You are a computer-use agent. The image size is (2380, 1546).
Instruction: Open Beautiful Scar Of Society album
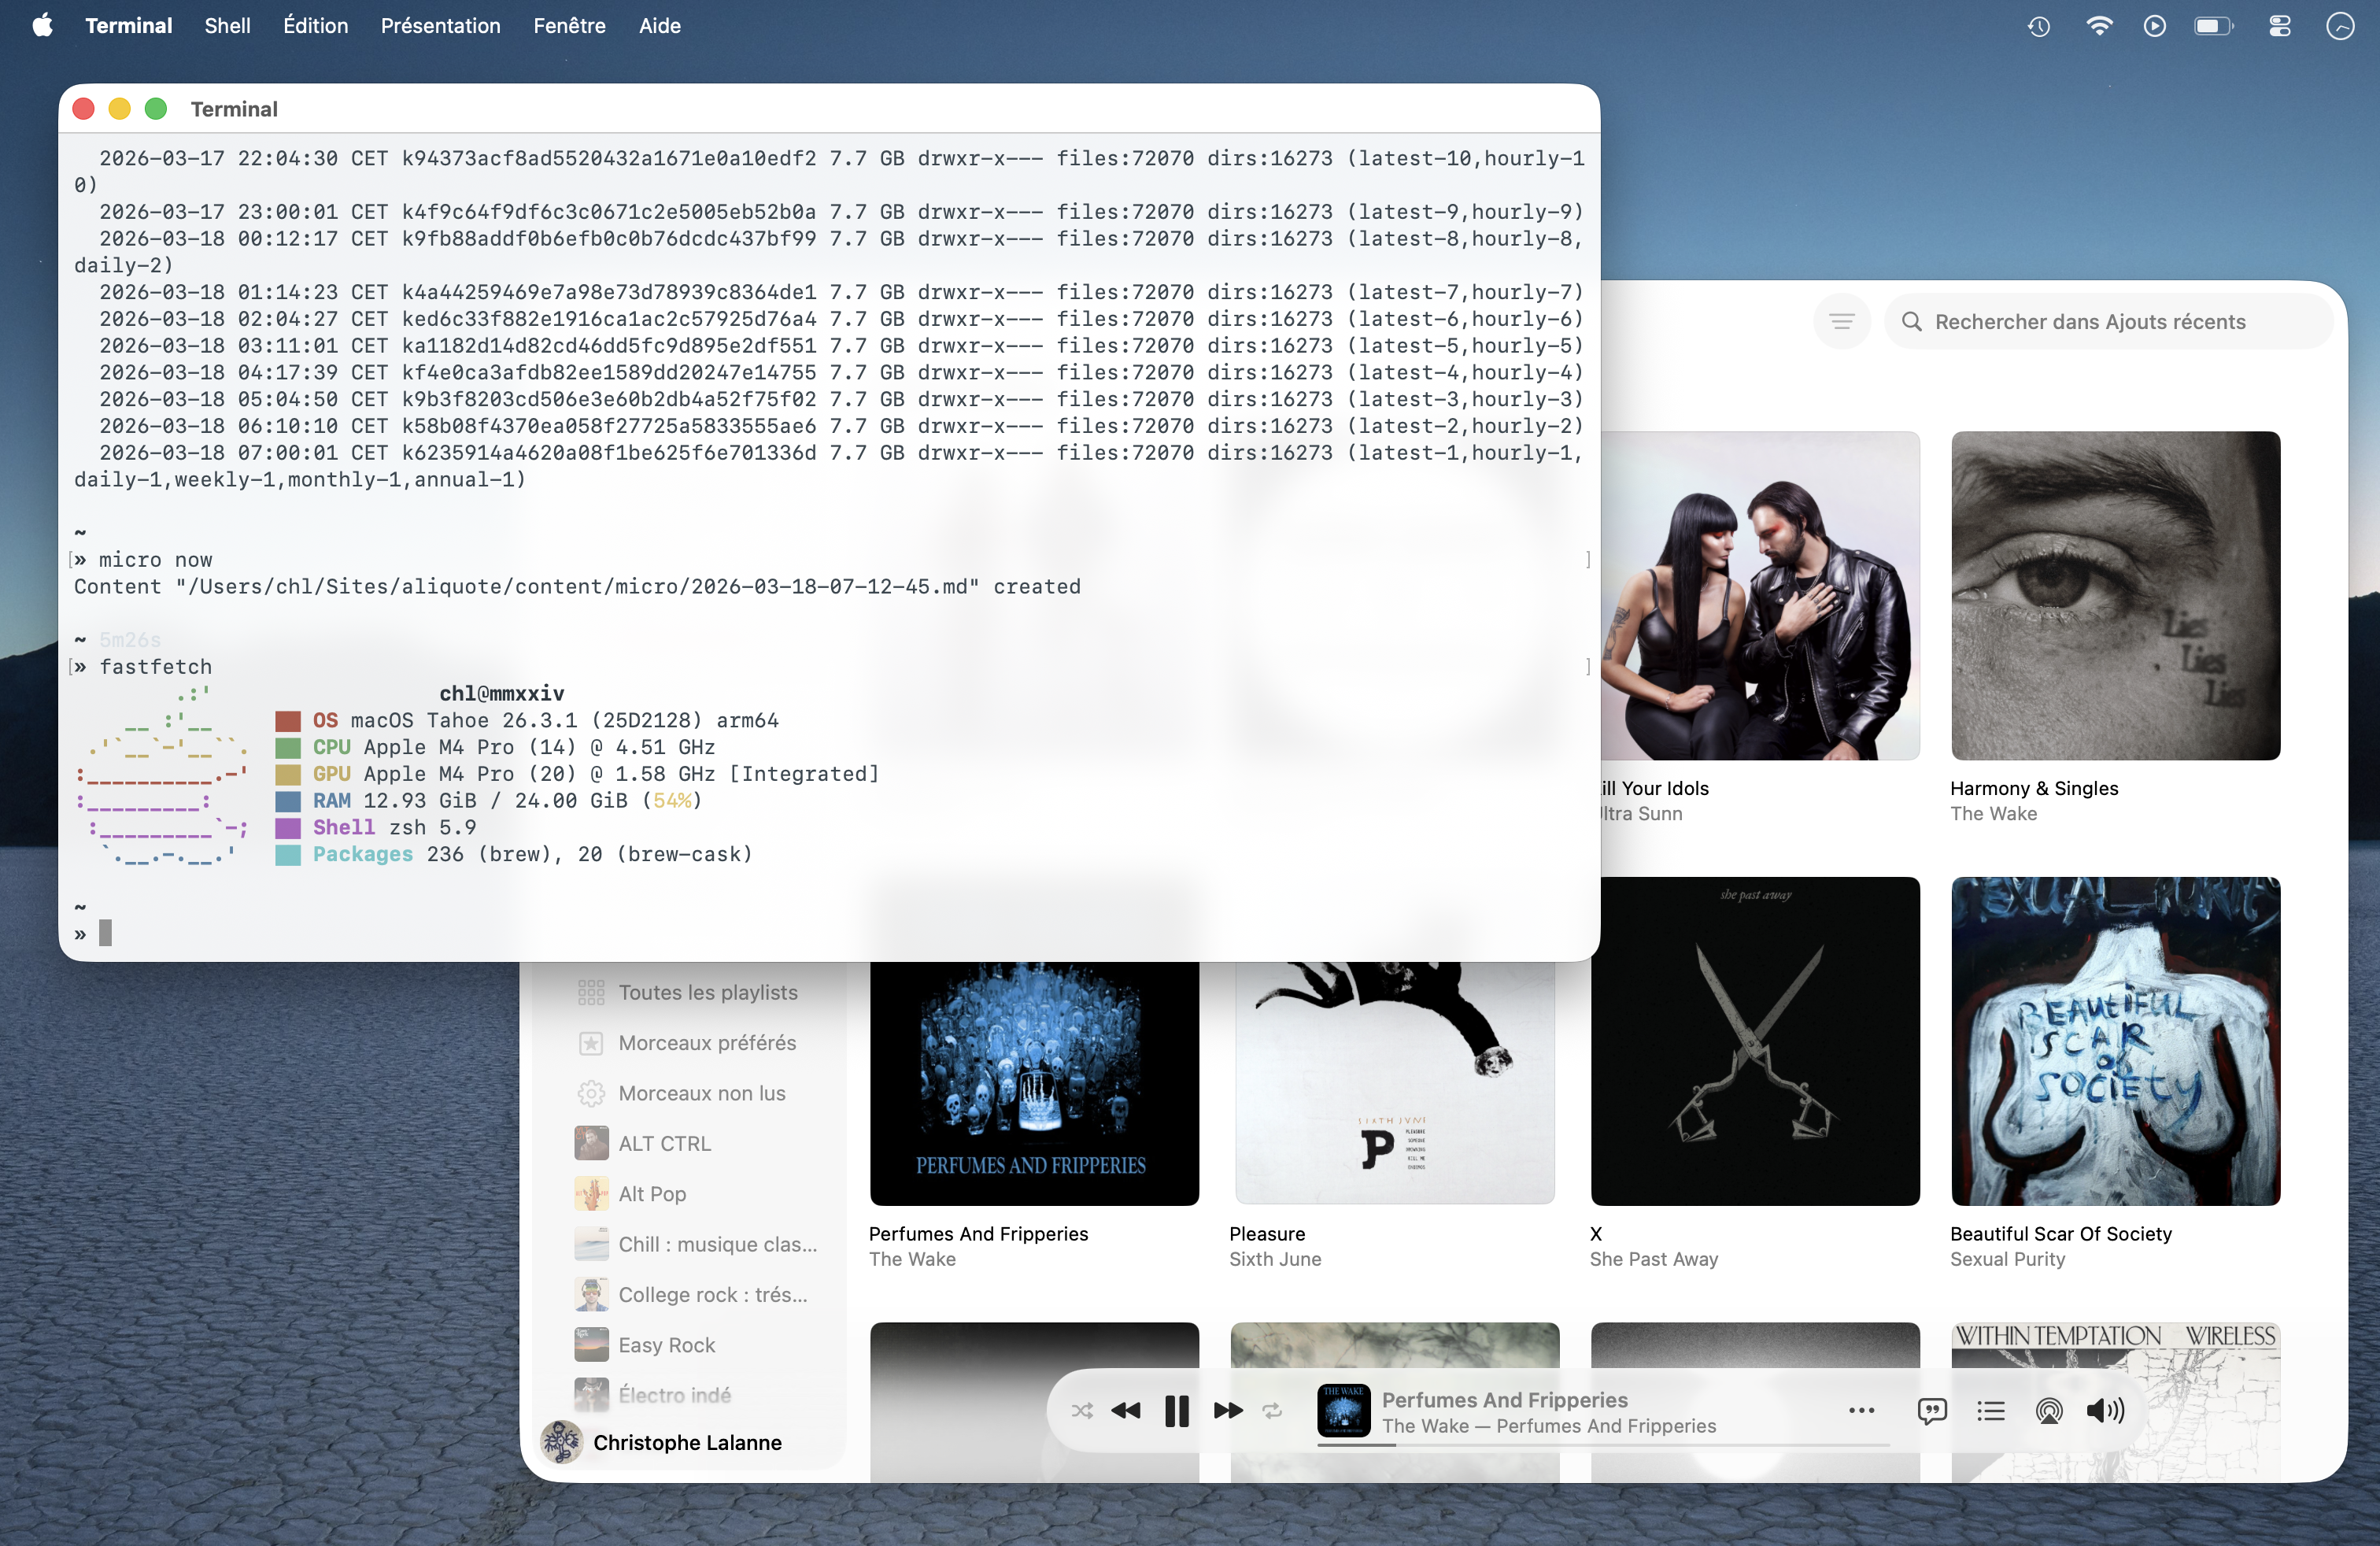pos(2115,1041)
